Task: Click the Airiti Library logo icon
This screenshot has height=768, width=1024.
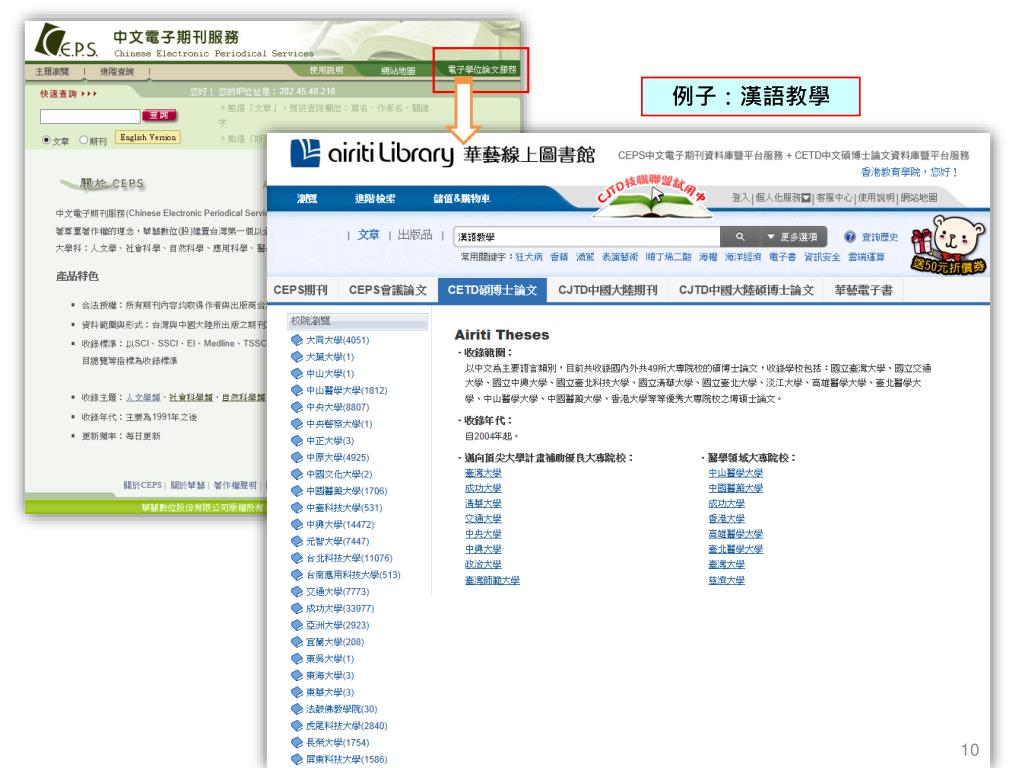Action: [305, 153]
